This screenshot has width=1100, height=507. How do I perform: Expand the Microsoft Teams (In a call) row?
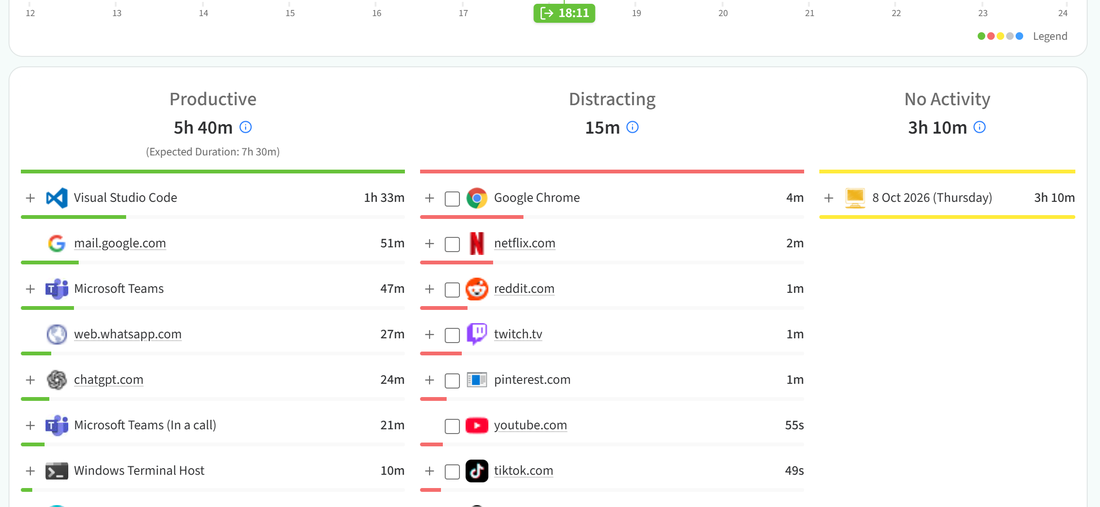click(30, 426)
